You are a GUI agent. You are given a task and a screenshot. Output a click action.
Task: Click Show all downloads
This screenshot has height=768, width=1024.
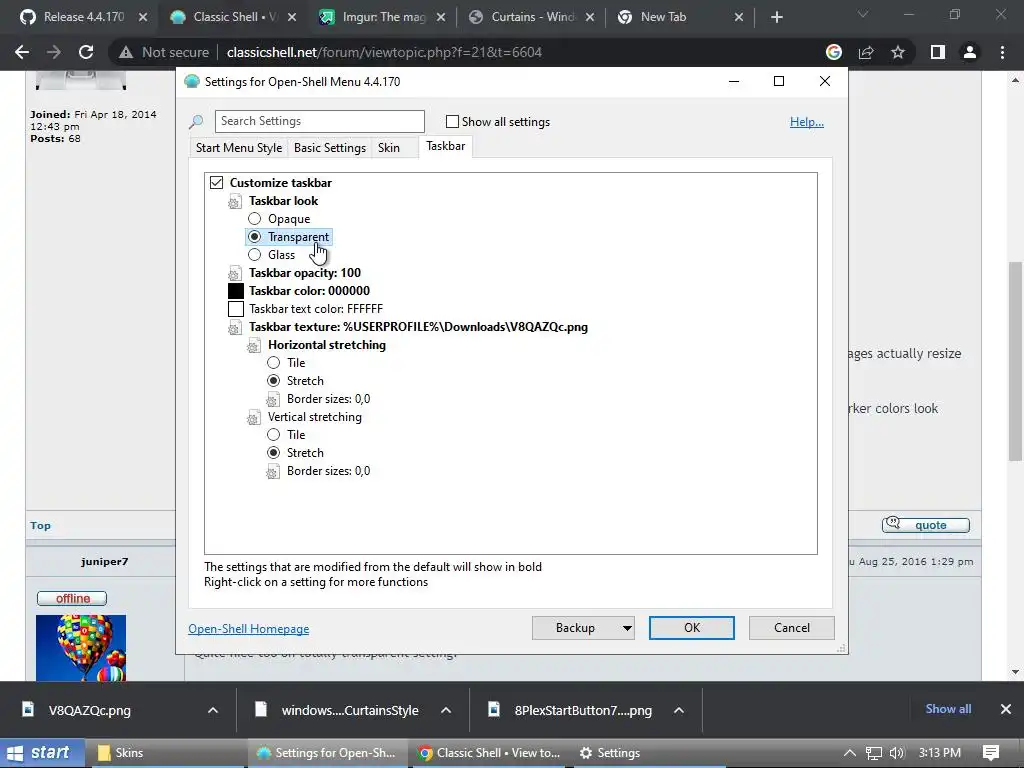[948, 709]
